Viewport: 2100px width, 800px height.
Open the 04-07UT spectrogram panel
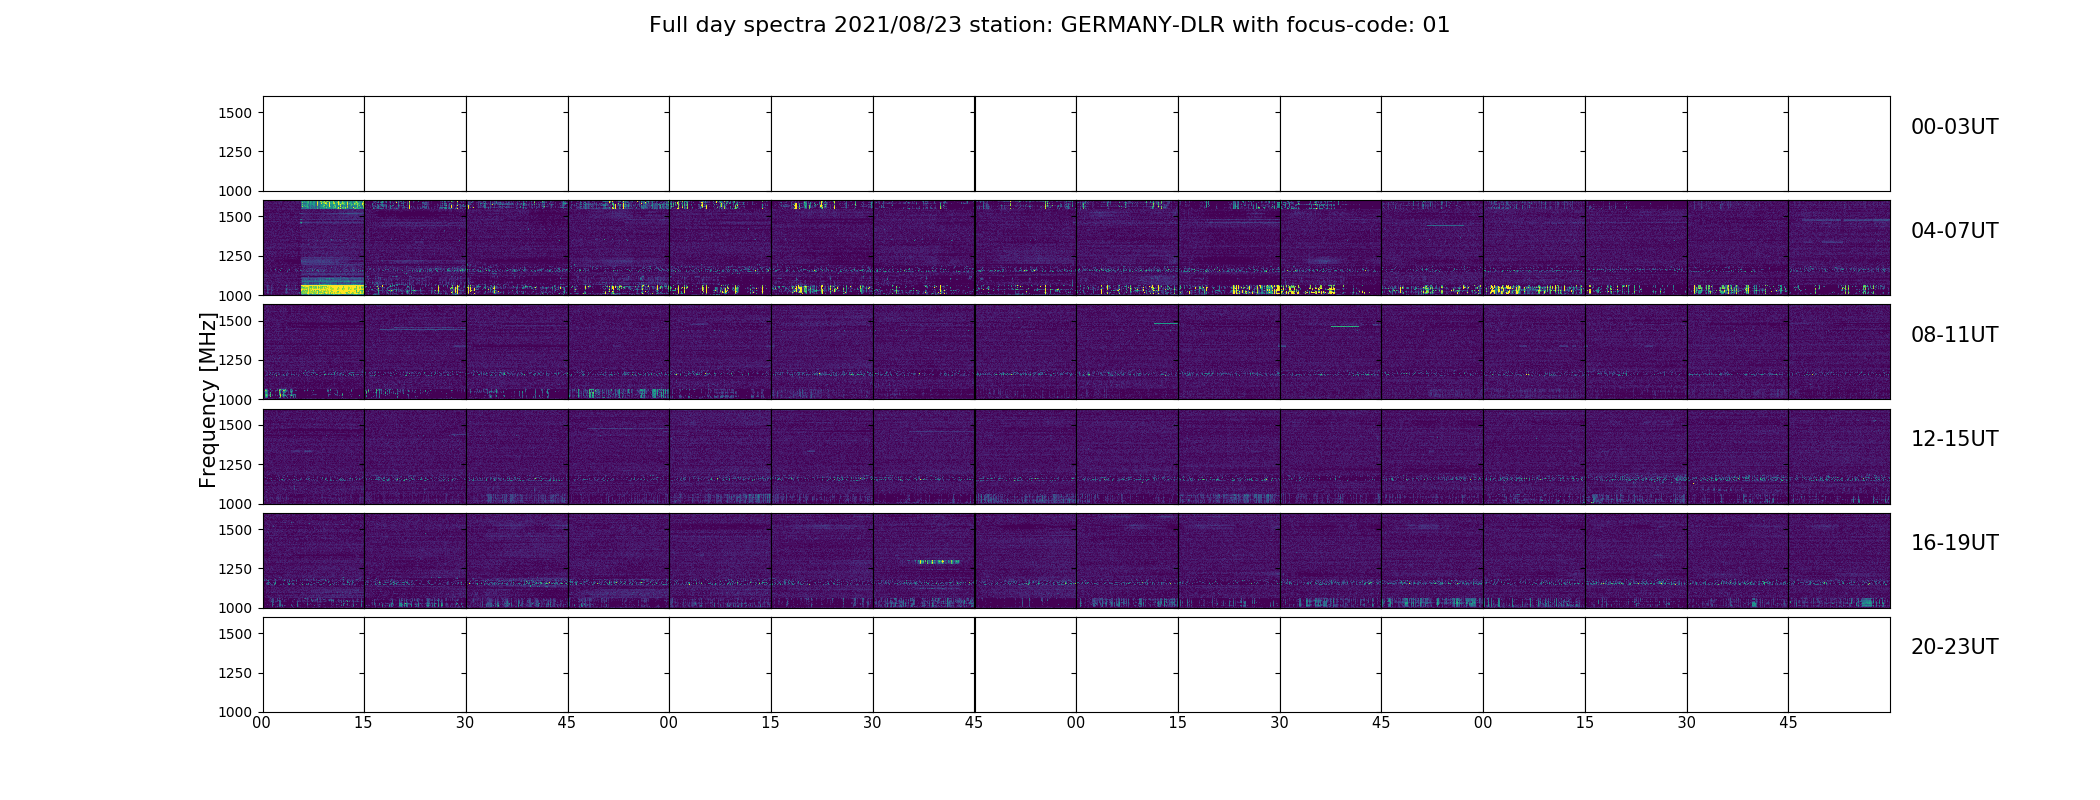tap(1076, 248)
